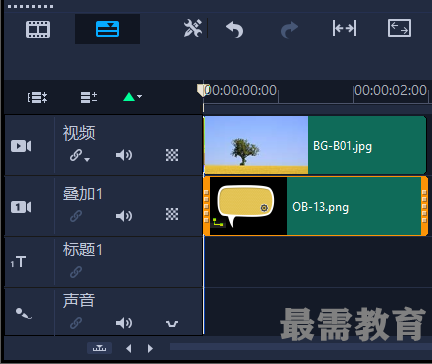Switch to Storyboard view
This screenshot has width=432, height=364.
(x=38, y=29)
